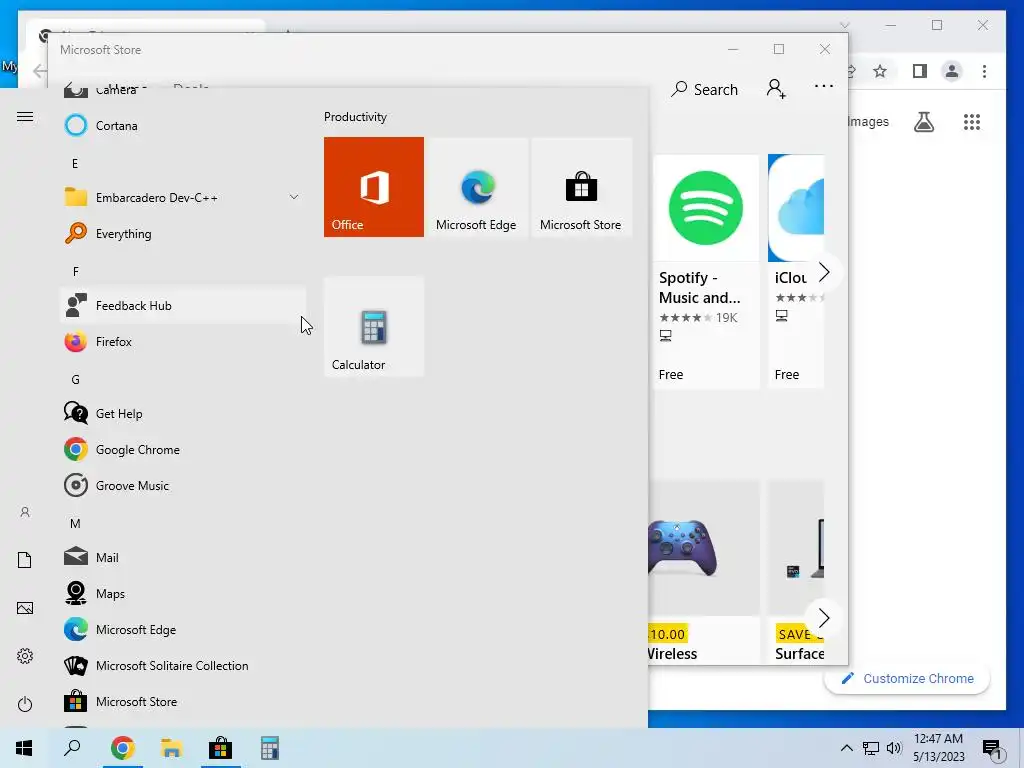Launch Firefox from the Start menu list
This screenshot has height=768, width=1024.
183,342
